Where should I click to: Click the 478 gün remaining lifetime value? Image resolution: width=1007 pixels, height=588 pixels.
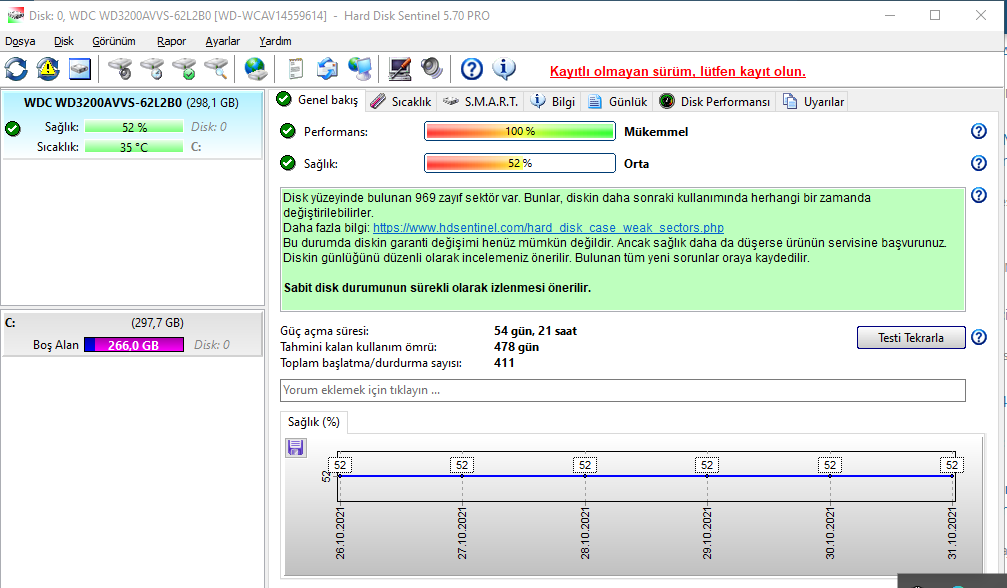516,347
